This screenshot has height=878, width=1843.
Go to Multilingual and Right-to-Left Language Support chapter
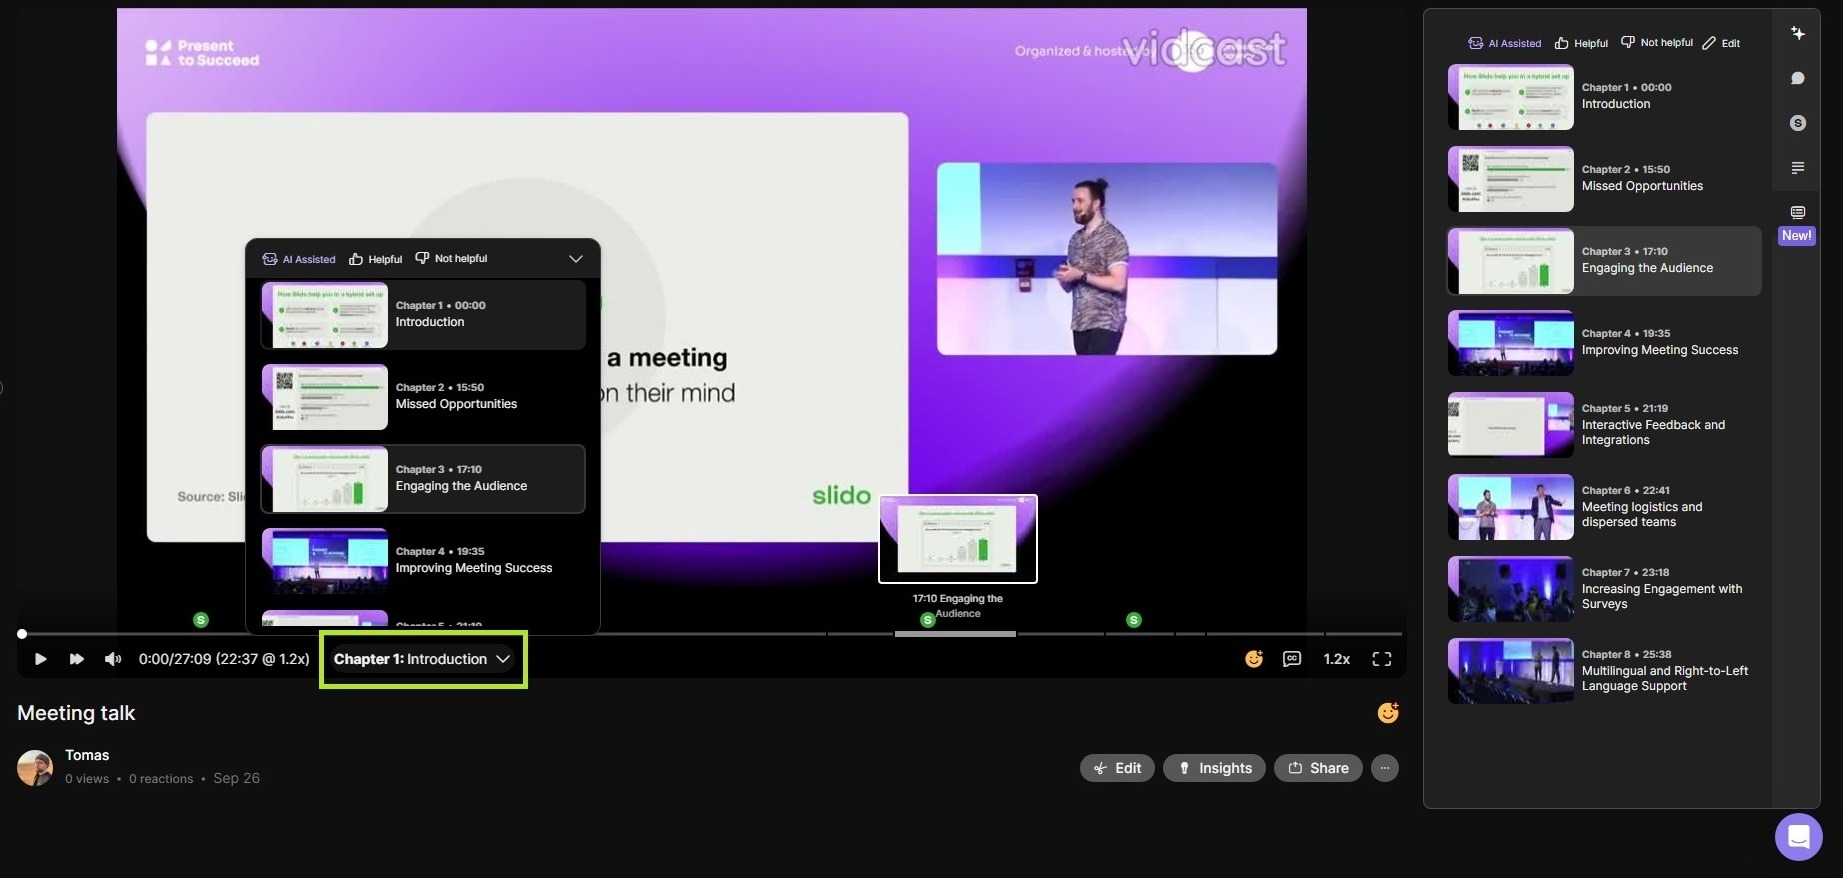1604,670
